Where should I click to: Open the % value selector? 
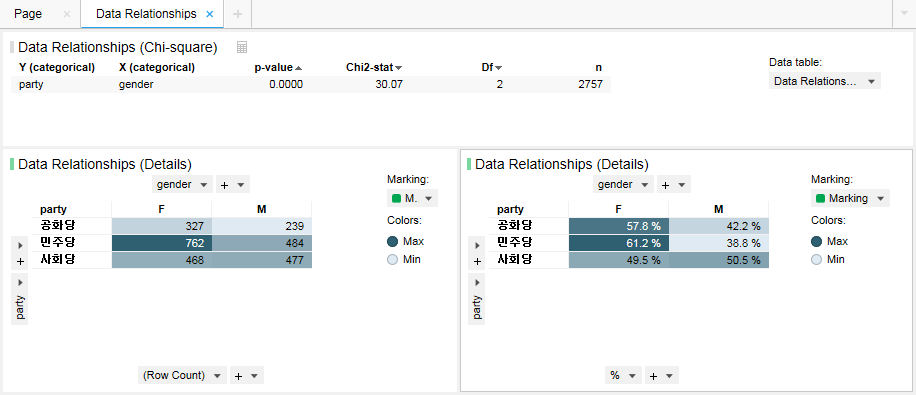pyautogui.click(x=623, y=375)
